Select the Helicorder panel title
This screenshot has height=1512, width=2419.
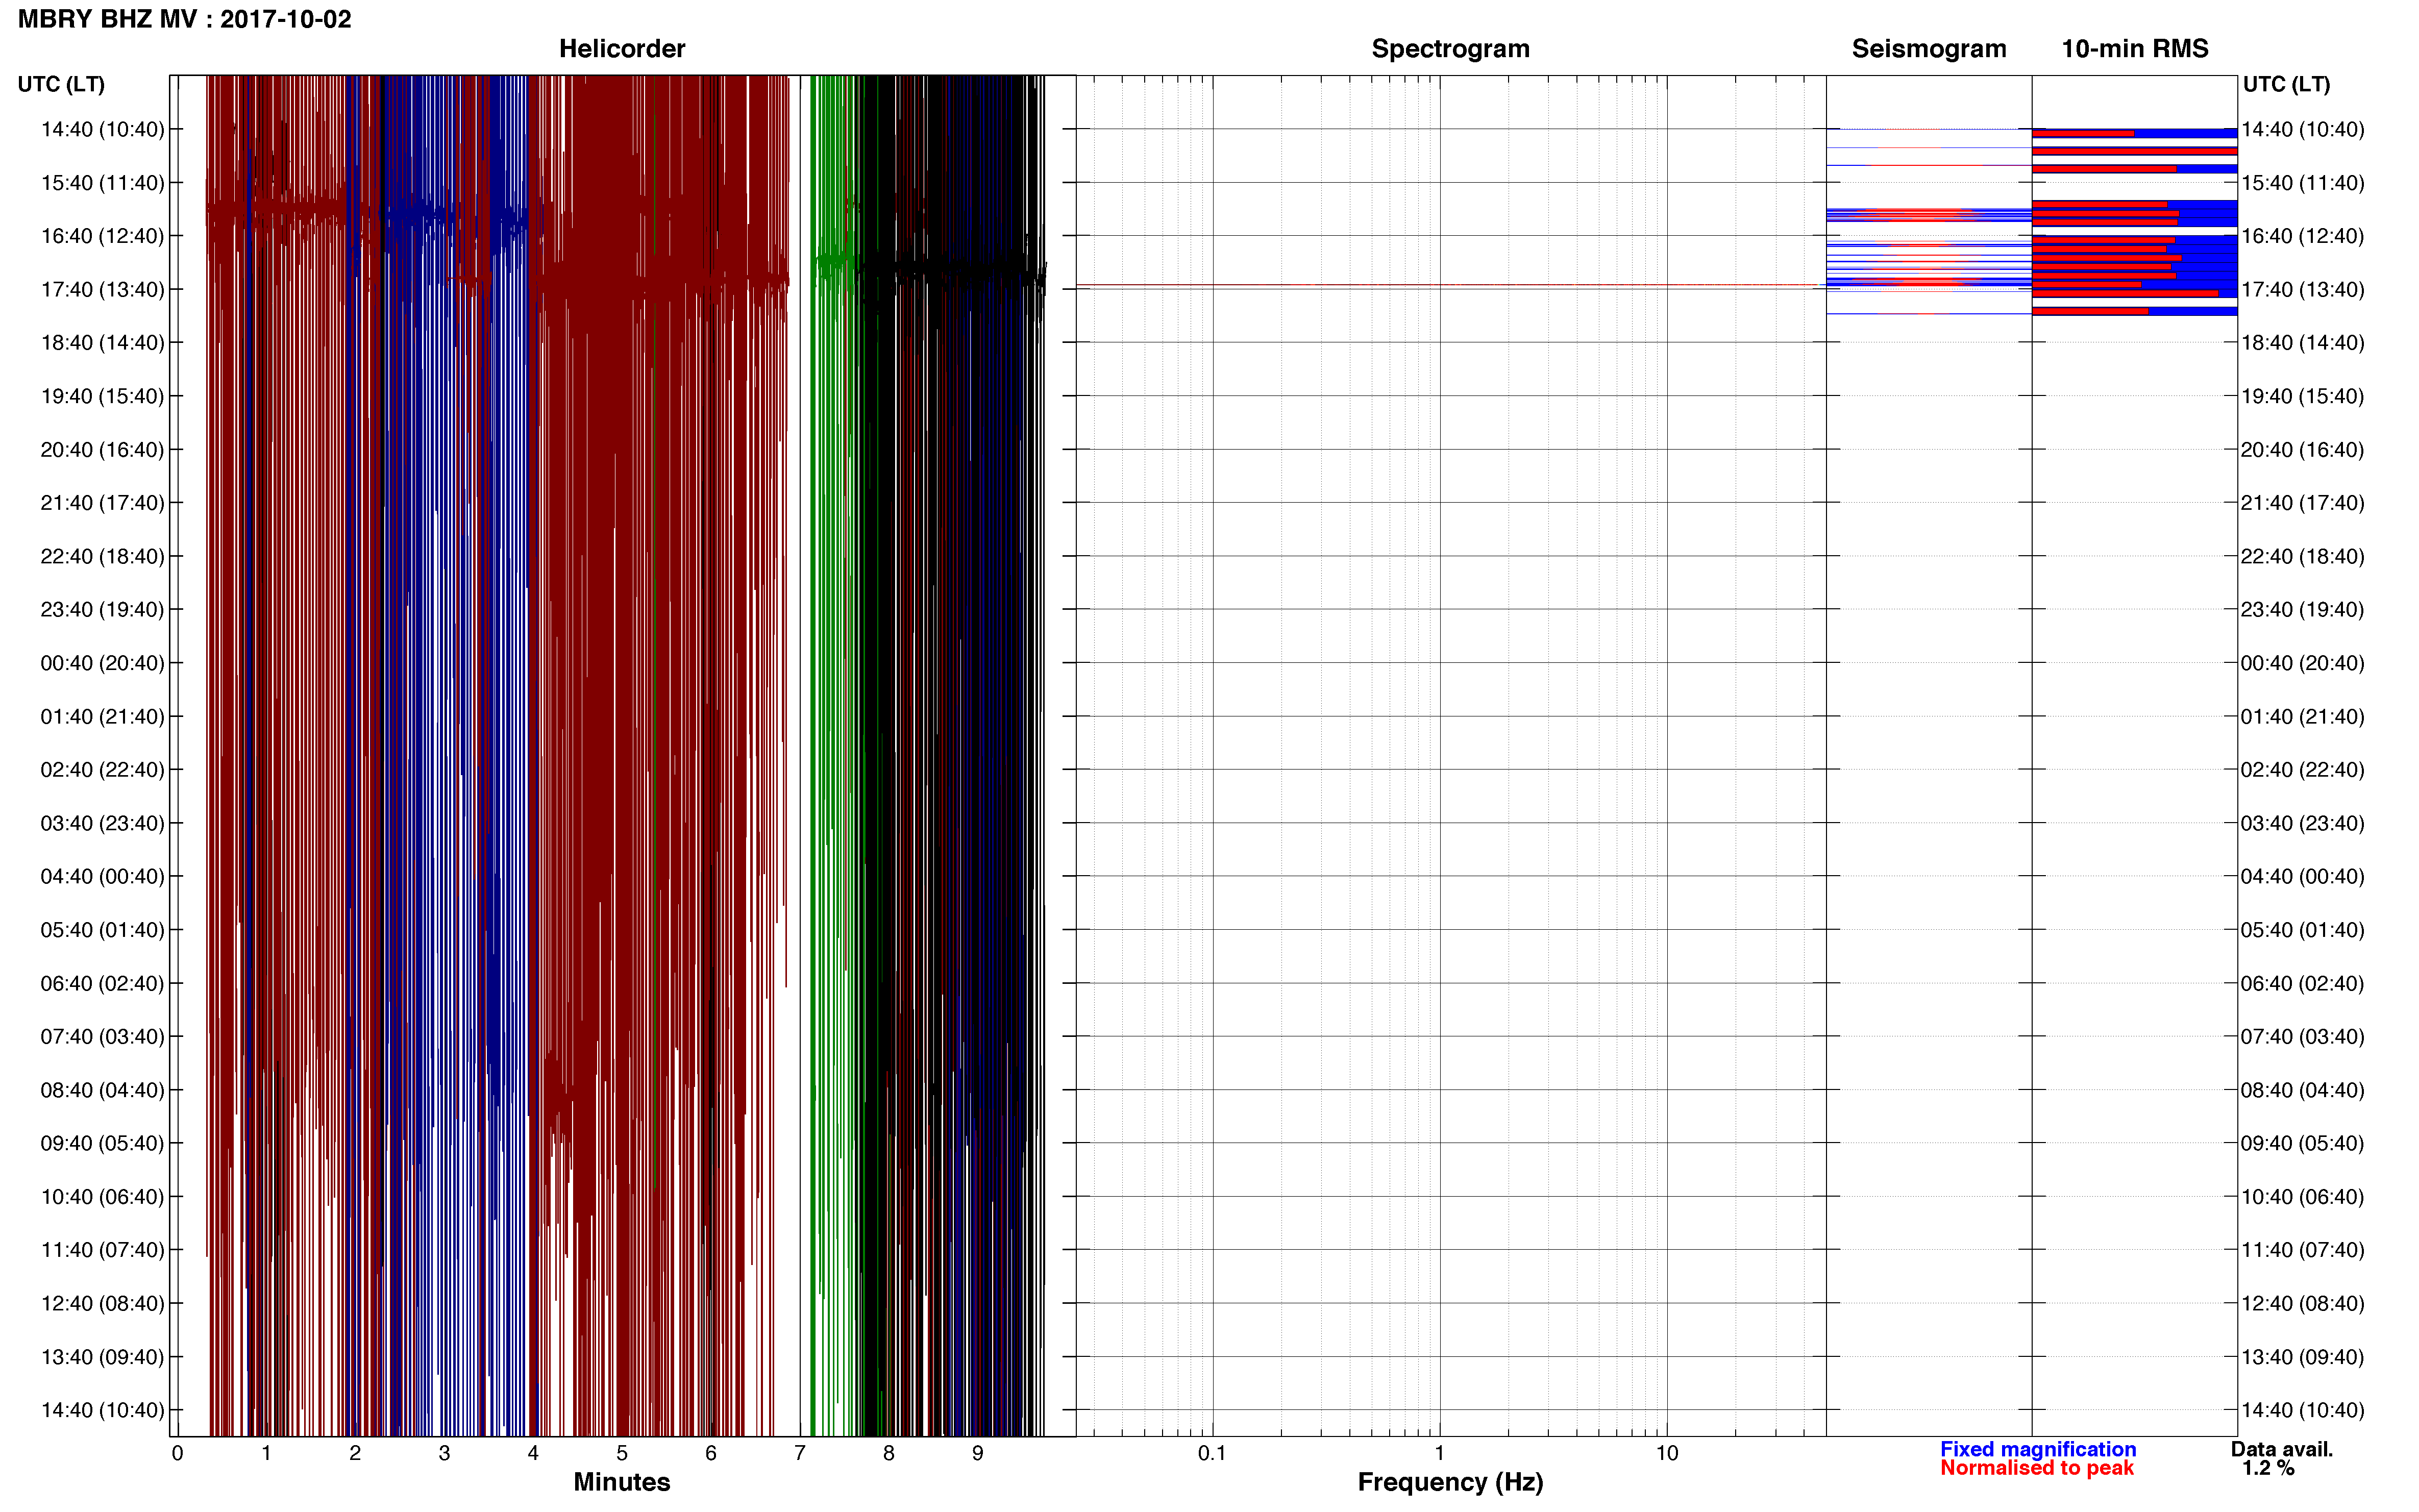click(622, 49)
